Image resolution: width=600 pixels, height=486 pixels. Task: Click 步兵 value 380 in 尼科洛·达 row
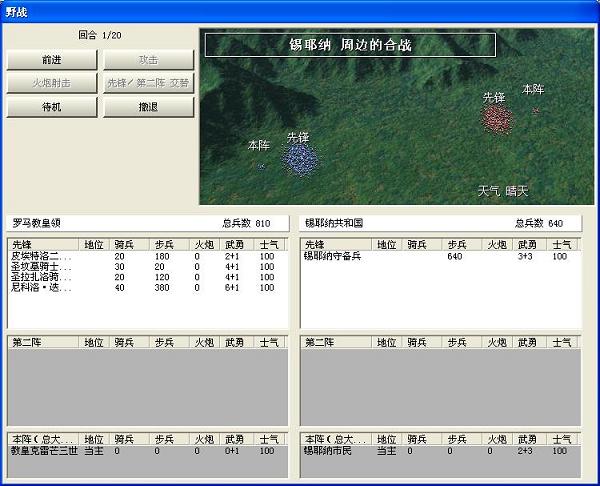click(162, 287)
